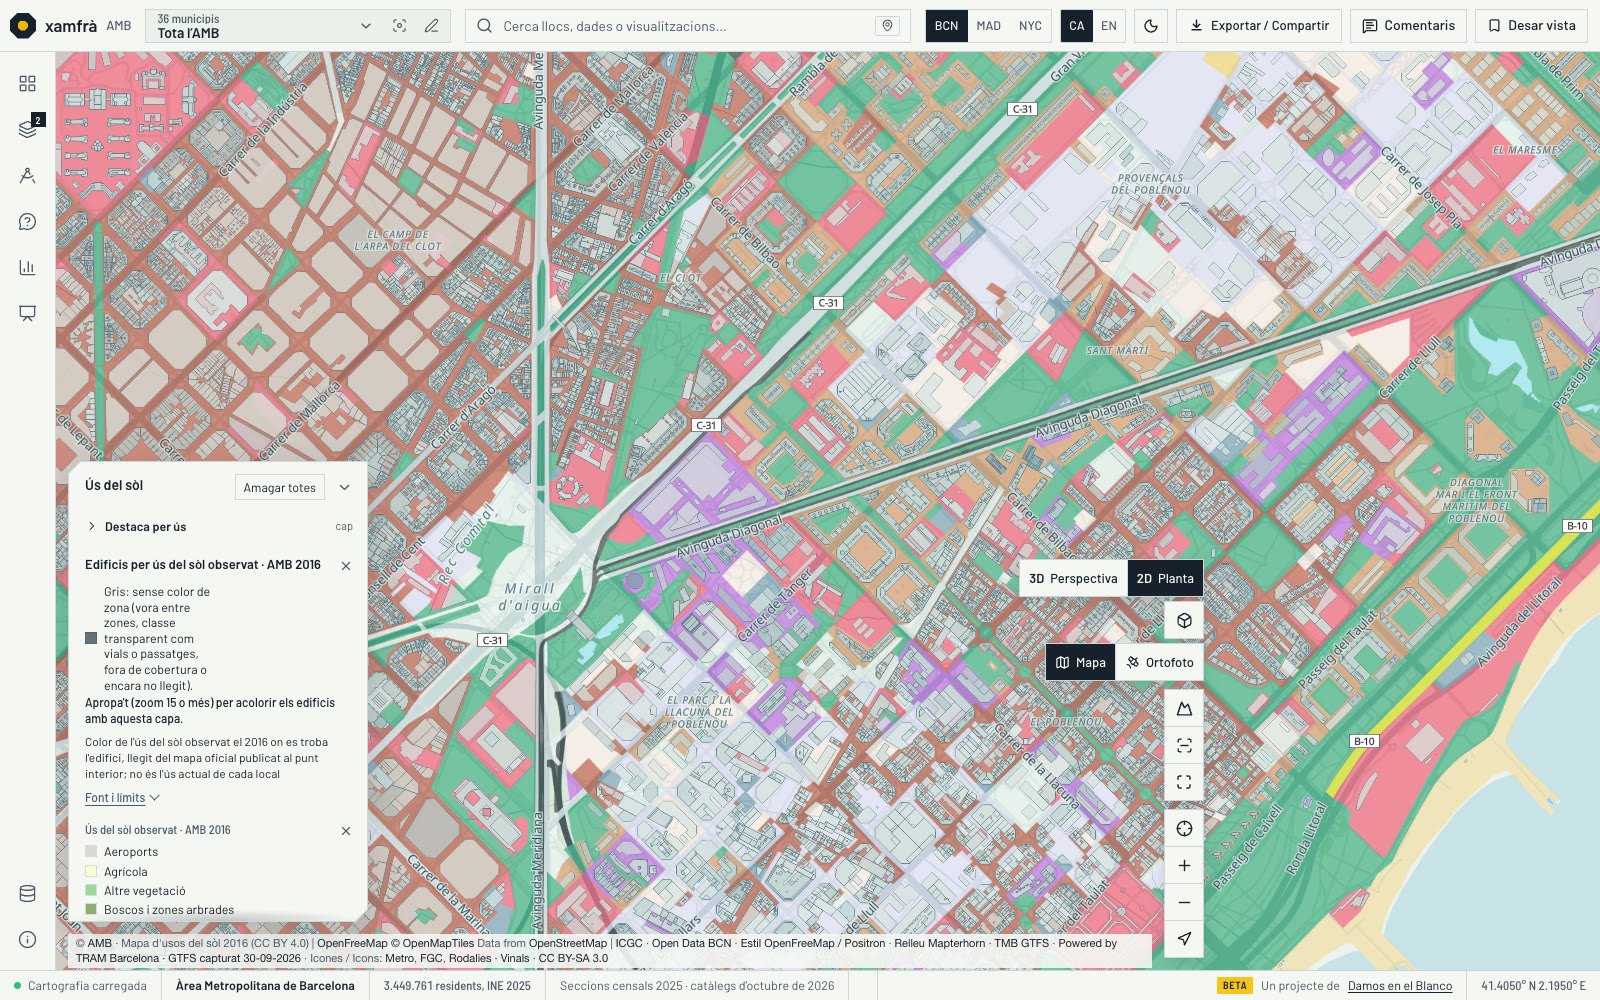Click the focus-area icon beside Tota l'AMB
1600x1000 pixels.
[399, 26]
